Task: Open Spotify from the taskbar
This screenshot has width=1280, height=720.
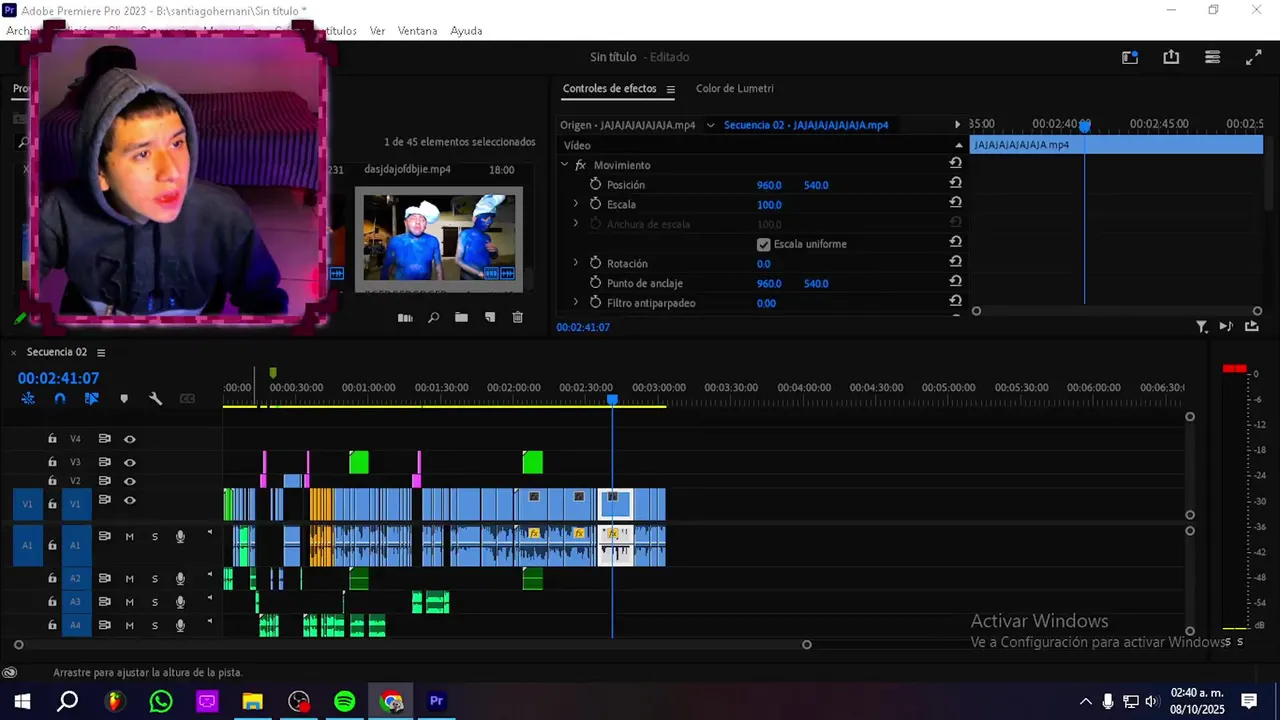Action: pyautogui.click(x=344, y=701)
